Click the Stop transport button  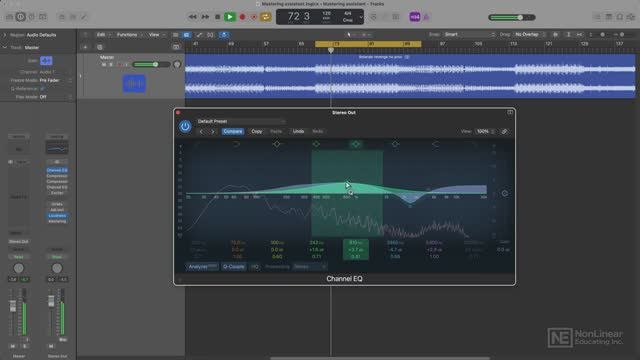(218, 17)
